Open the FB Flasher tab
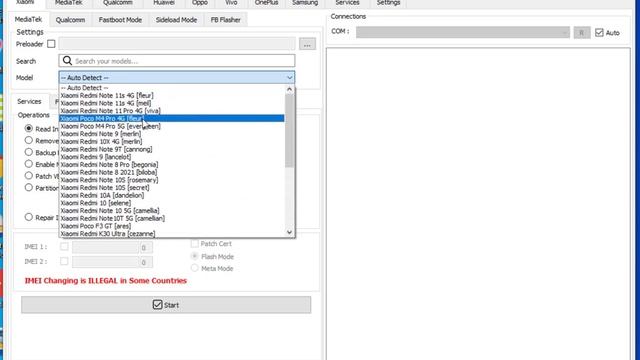This screenshot has width=640, height=360. click(x=225, y=20)
